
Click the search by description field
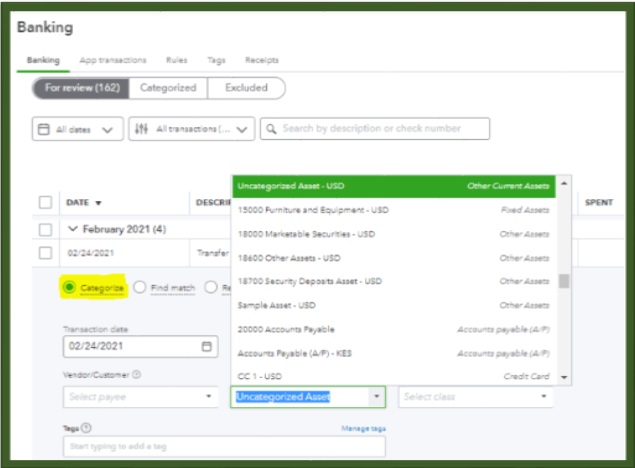pyautogui.click(x=375, y=129)
